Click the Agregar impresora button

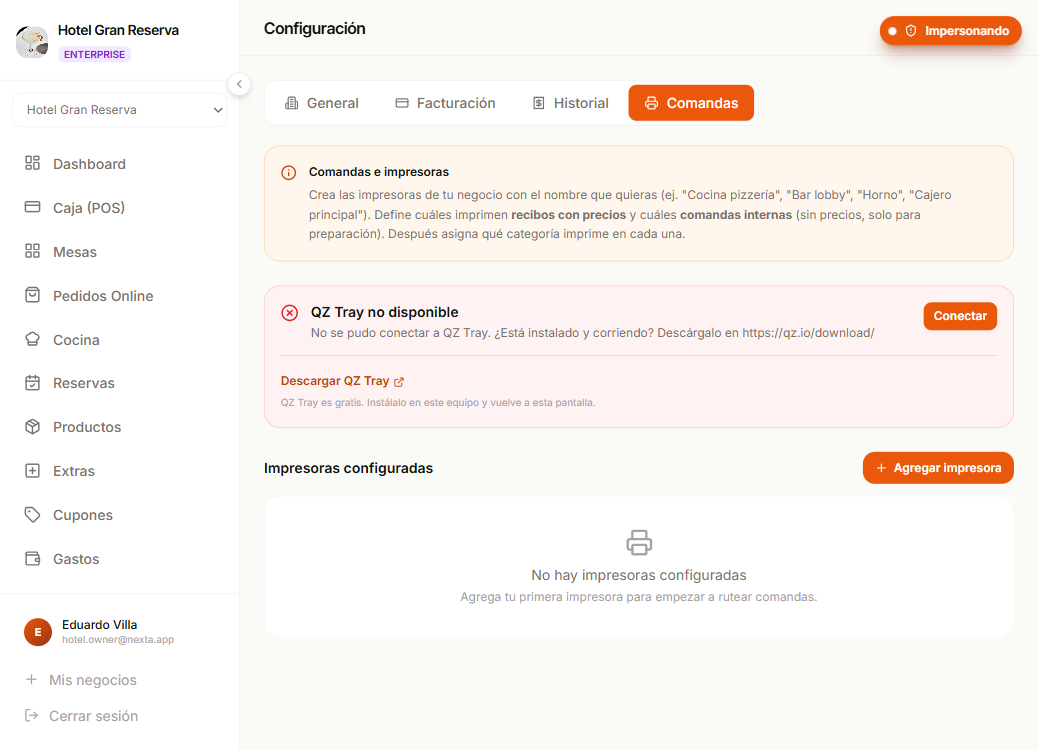[x=938, y=468]
